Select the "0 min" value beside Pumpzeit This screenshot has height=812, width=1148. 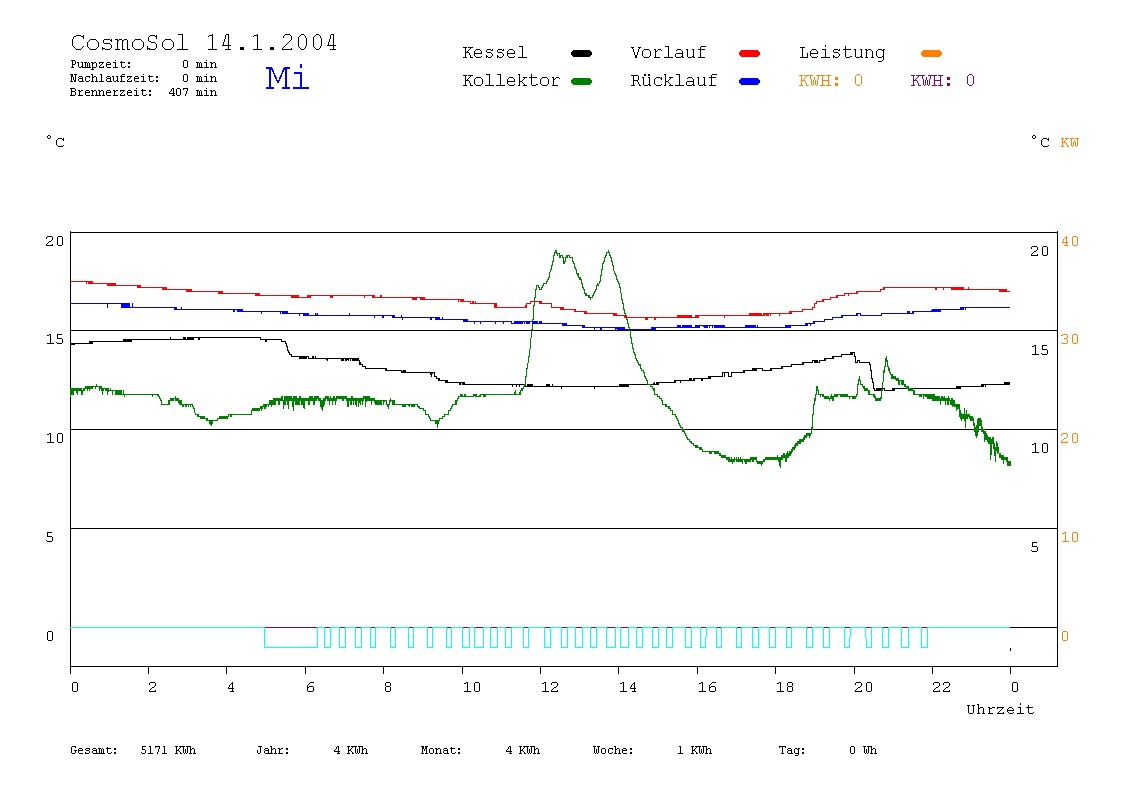[x=199, y=64]
